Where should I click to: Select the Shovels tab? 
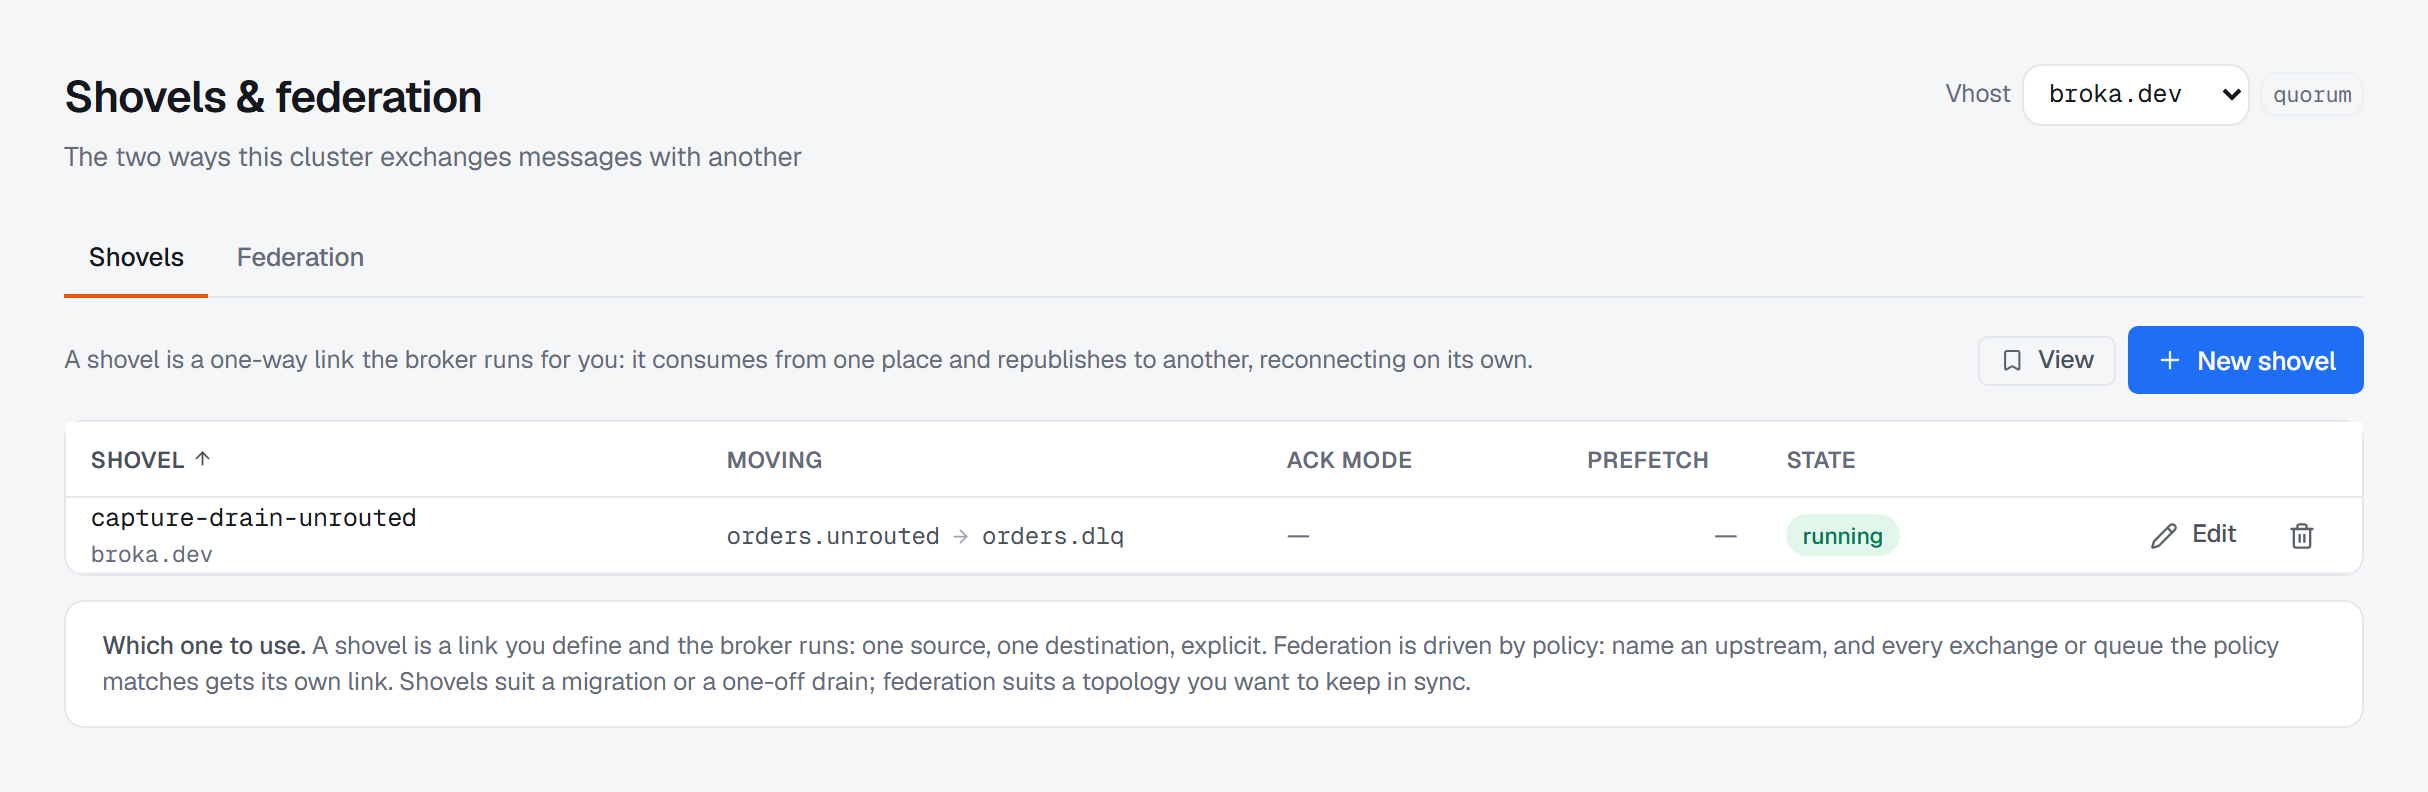[x=136, y=257]
